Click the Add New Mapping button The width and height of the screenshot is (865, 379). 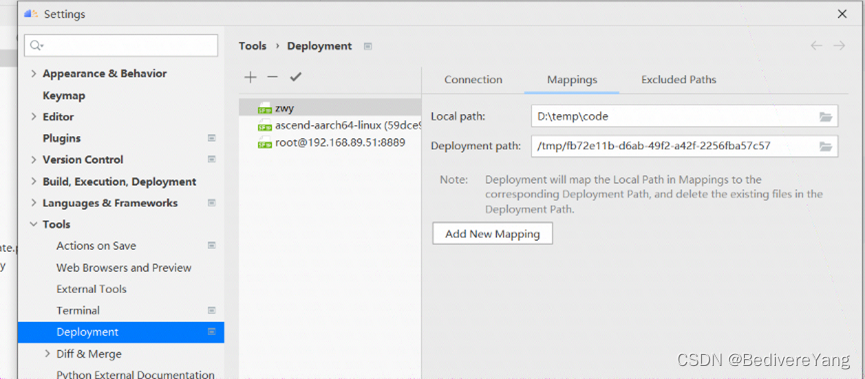pos(493,233)
